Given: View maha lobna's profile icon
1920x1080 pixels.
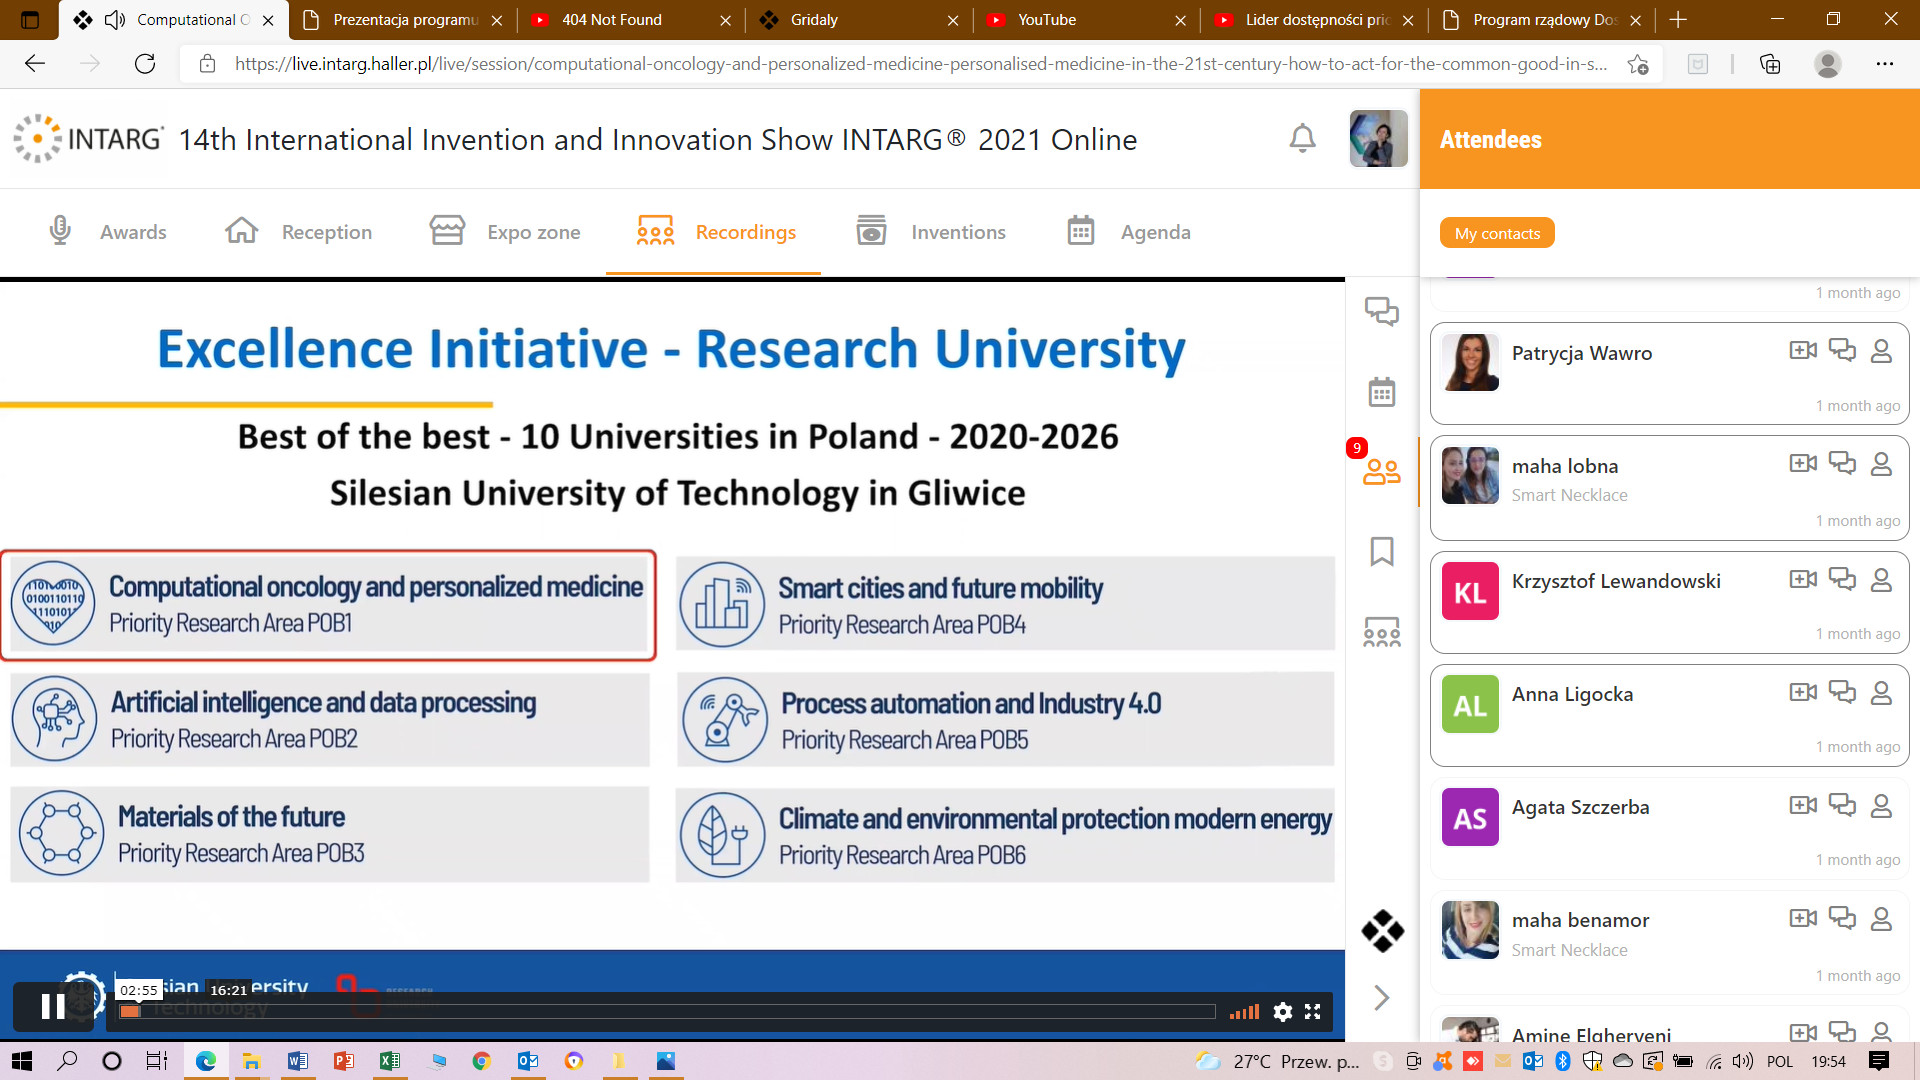Looking at the screenshot, I should 1881,464.
